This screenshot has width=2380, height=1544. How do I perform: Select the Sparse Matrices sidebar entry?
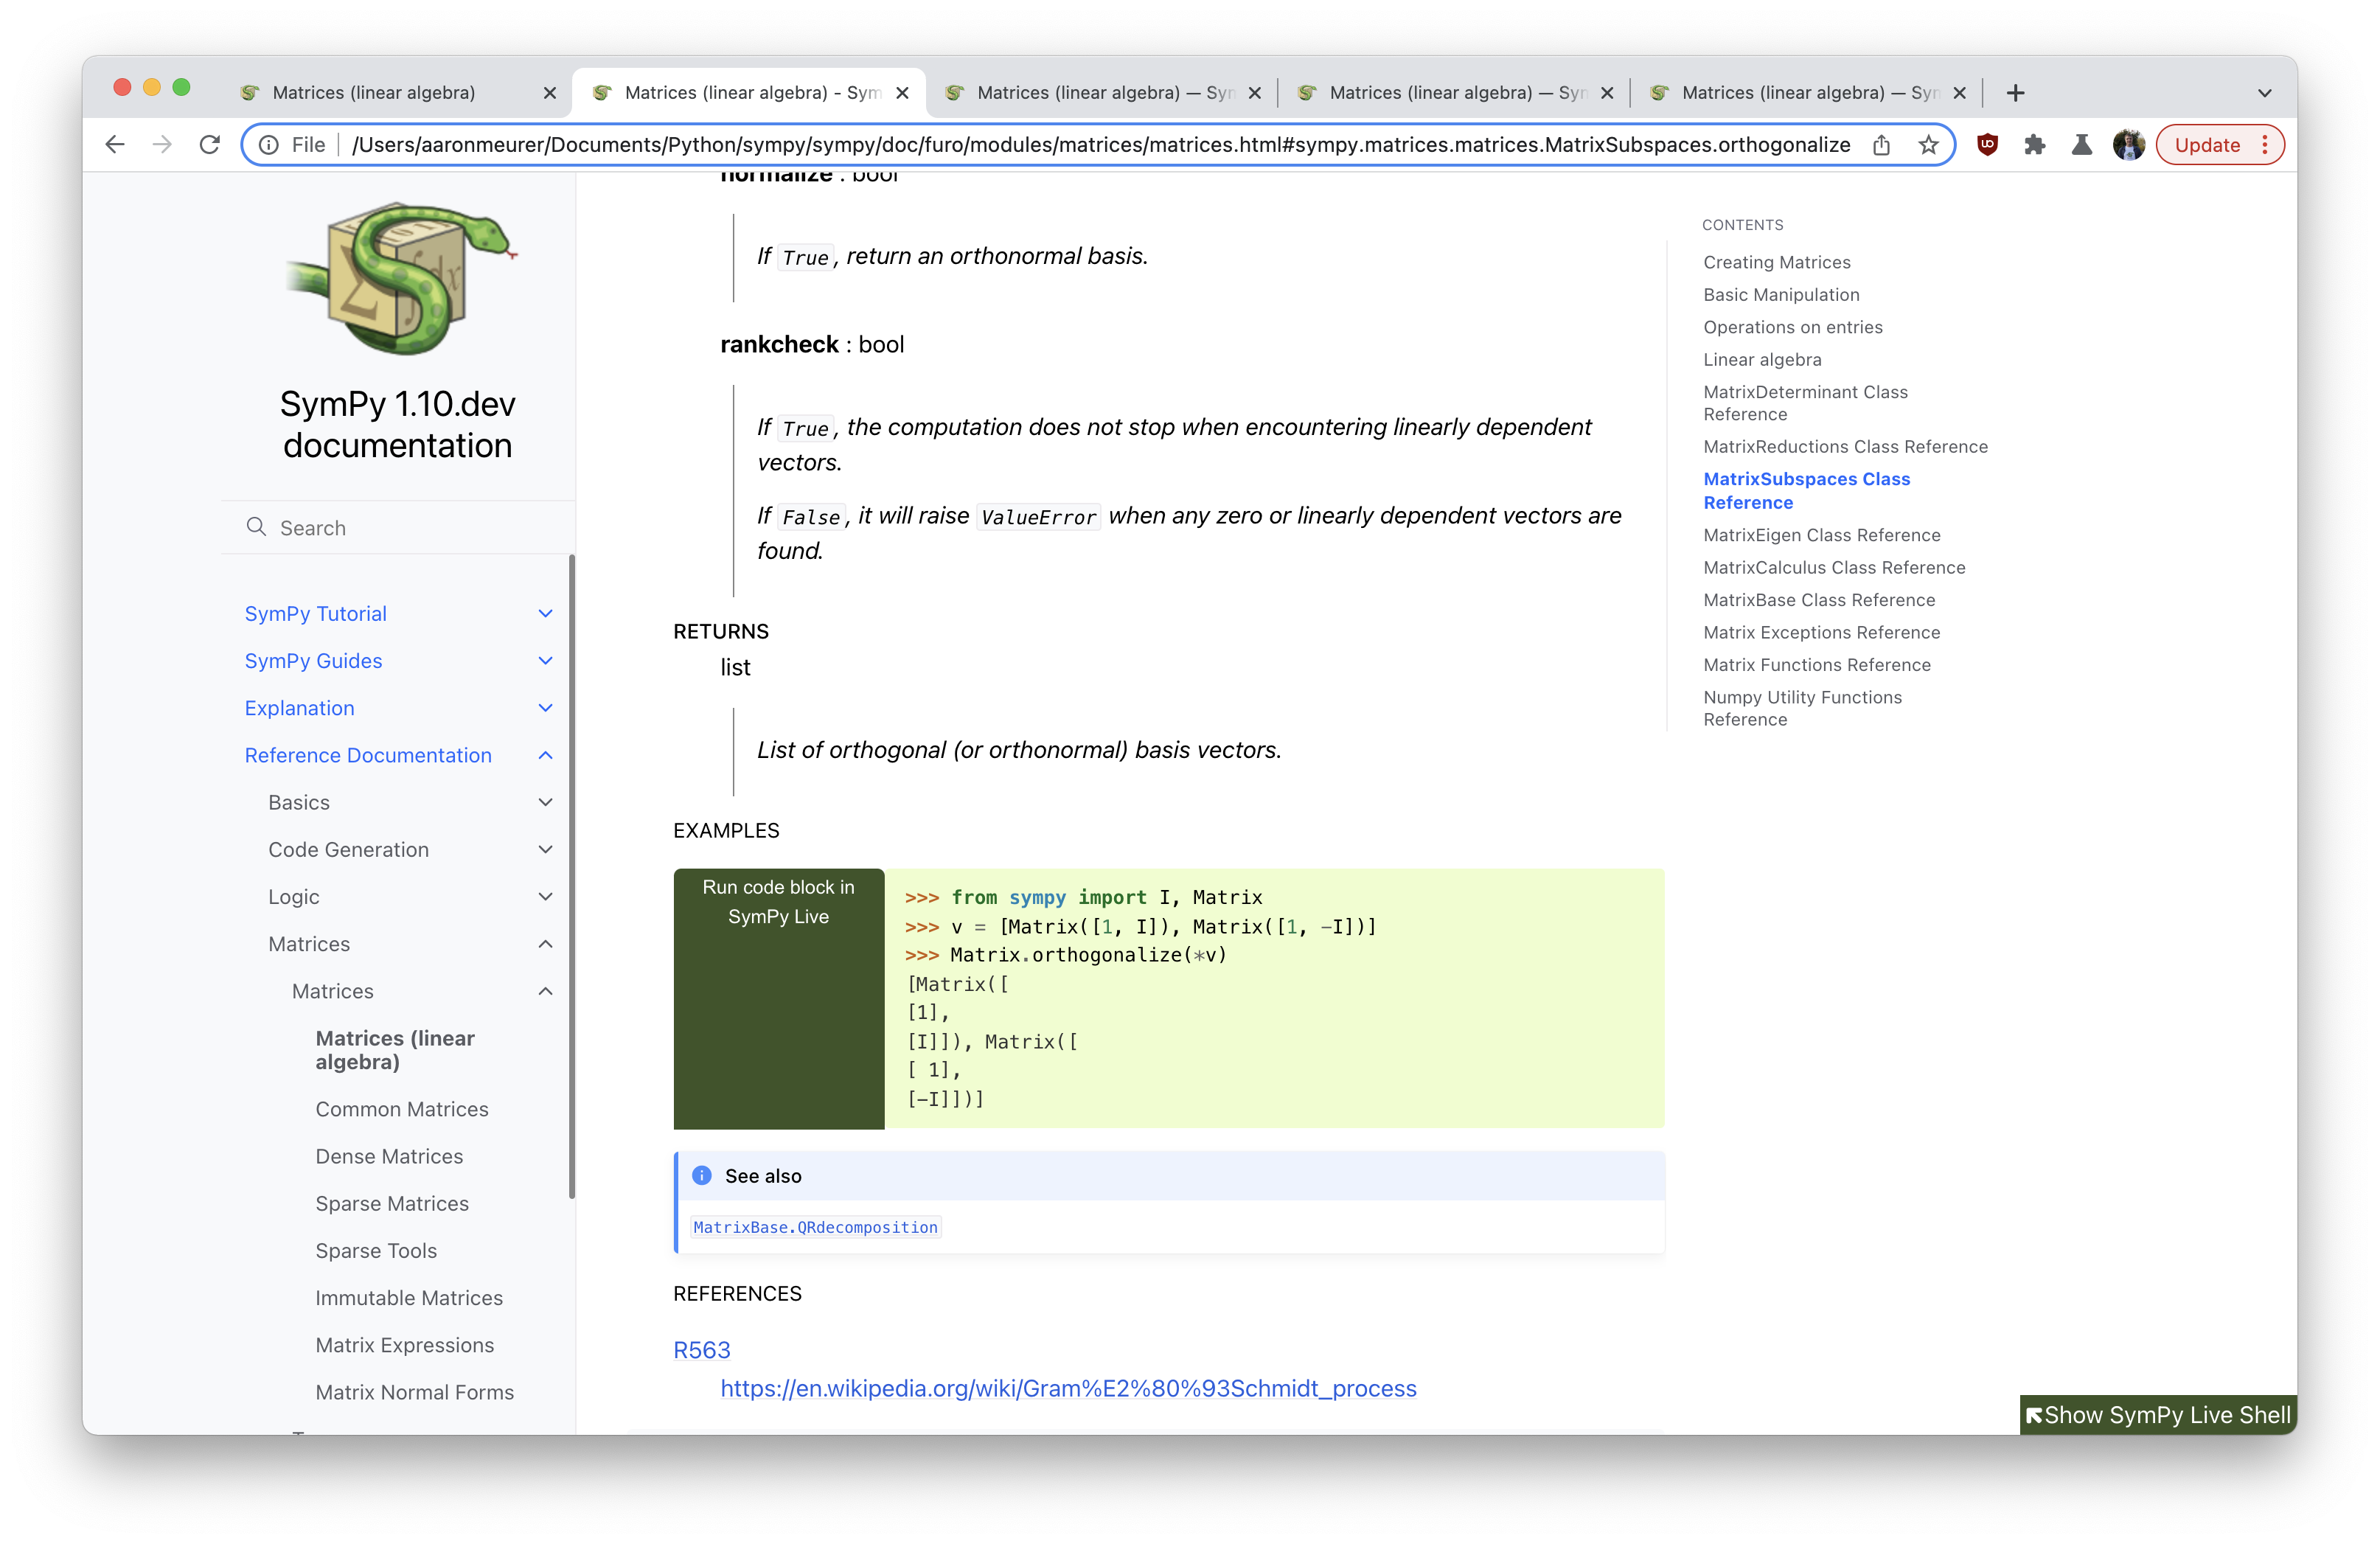pos(392,1203)
